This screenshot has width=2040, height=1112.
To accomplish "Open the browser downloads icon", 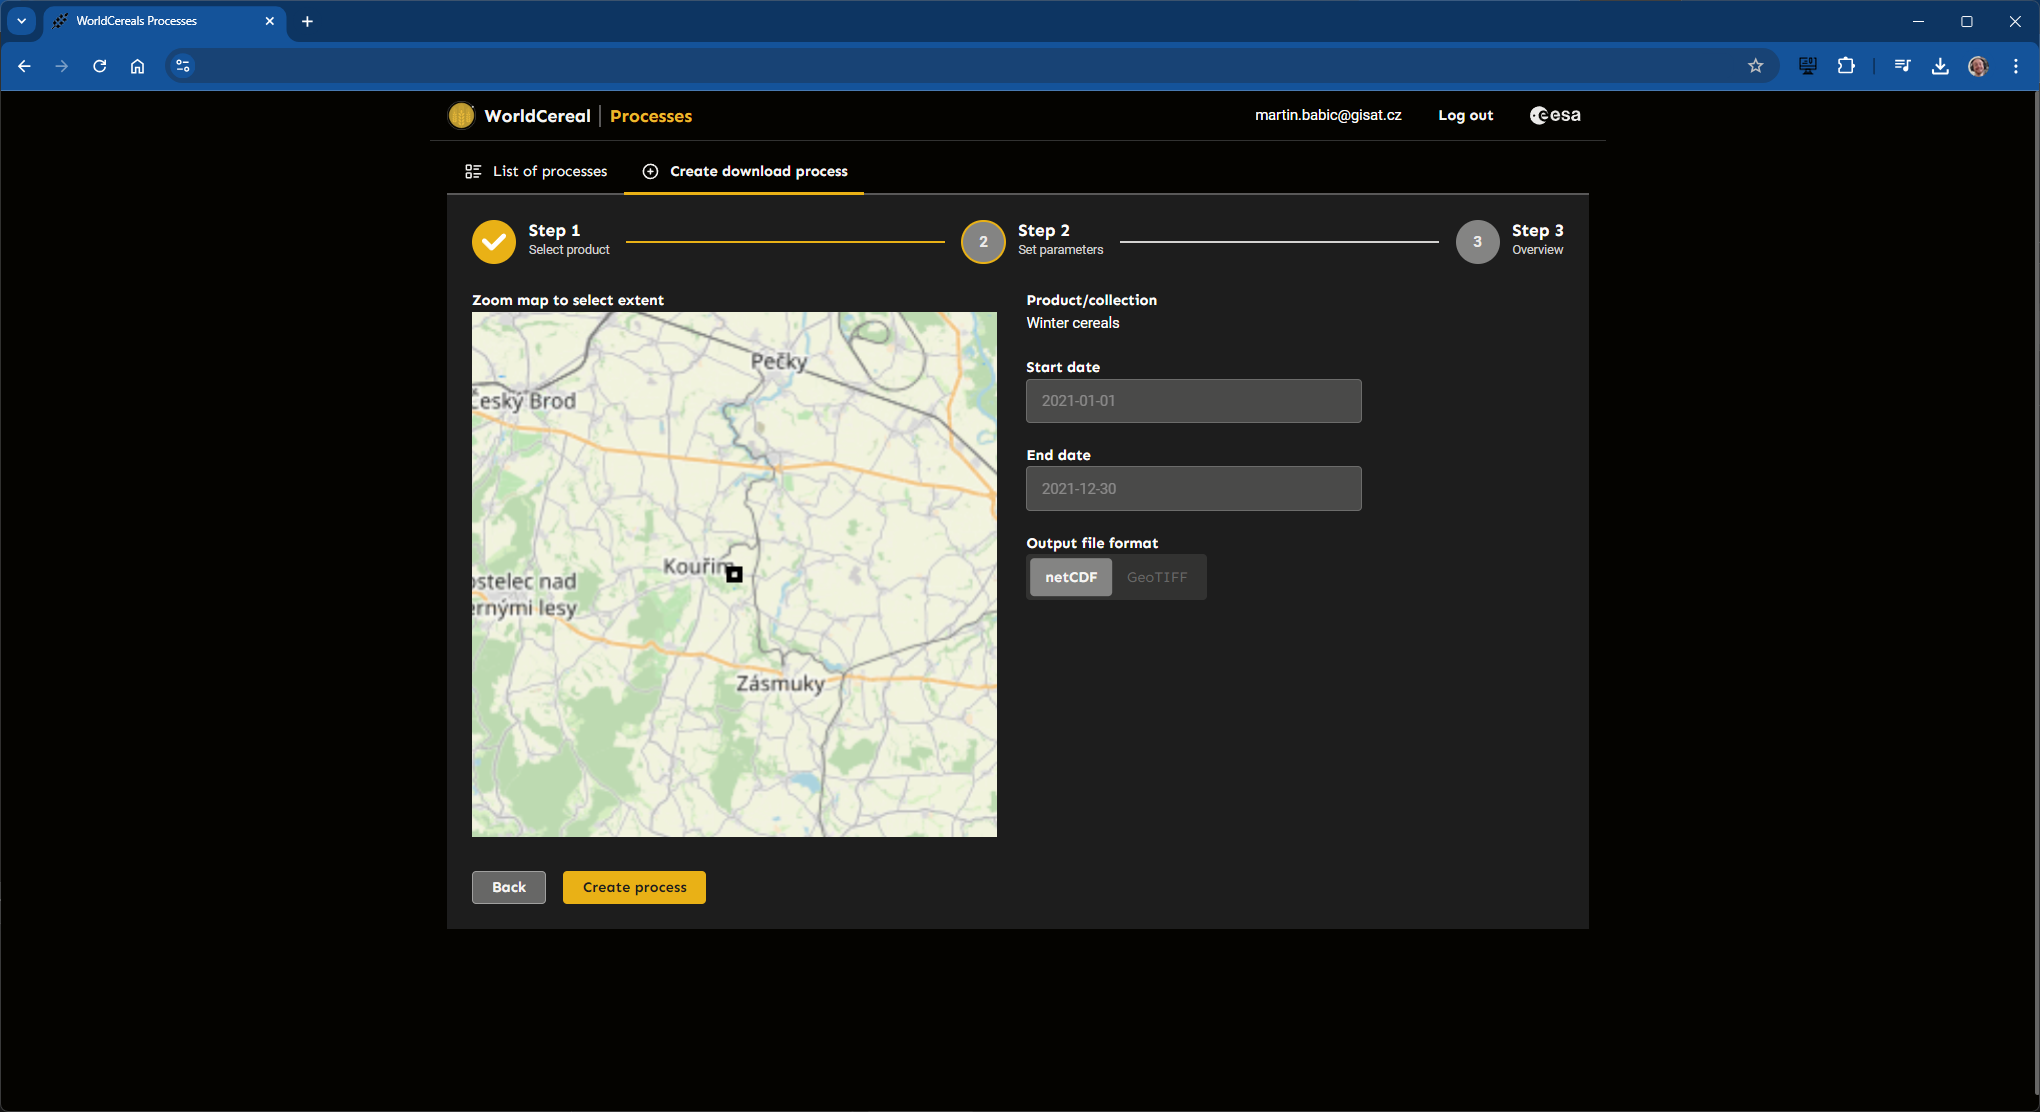I will click(x=1940, y=66).
